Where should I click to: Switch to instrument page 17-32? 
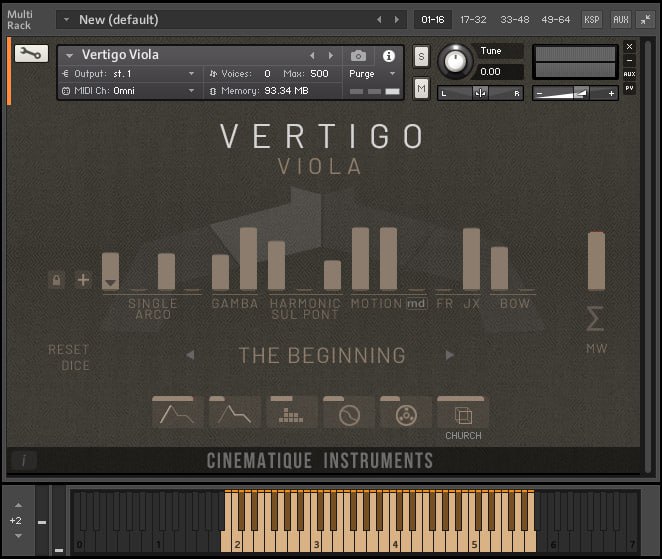[473, 19]
